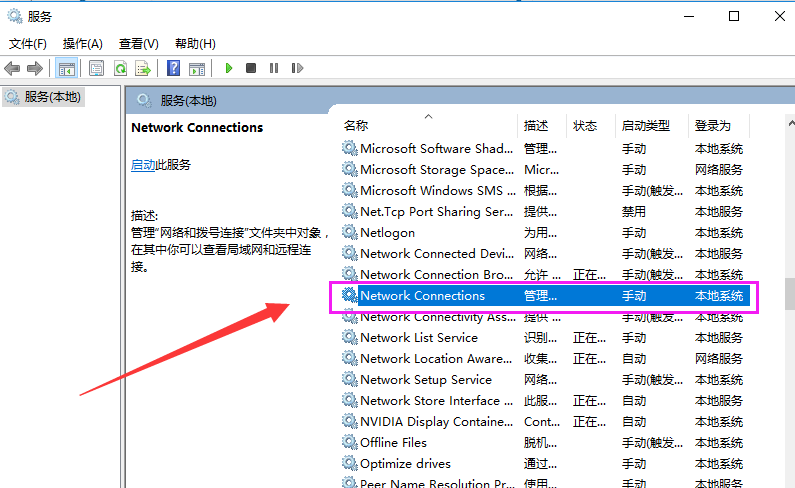Click the gear icon beside Optimize drives
This screenshot has height=488, width=795.
[x=349, y=463]
